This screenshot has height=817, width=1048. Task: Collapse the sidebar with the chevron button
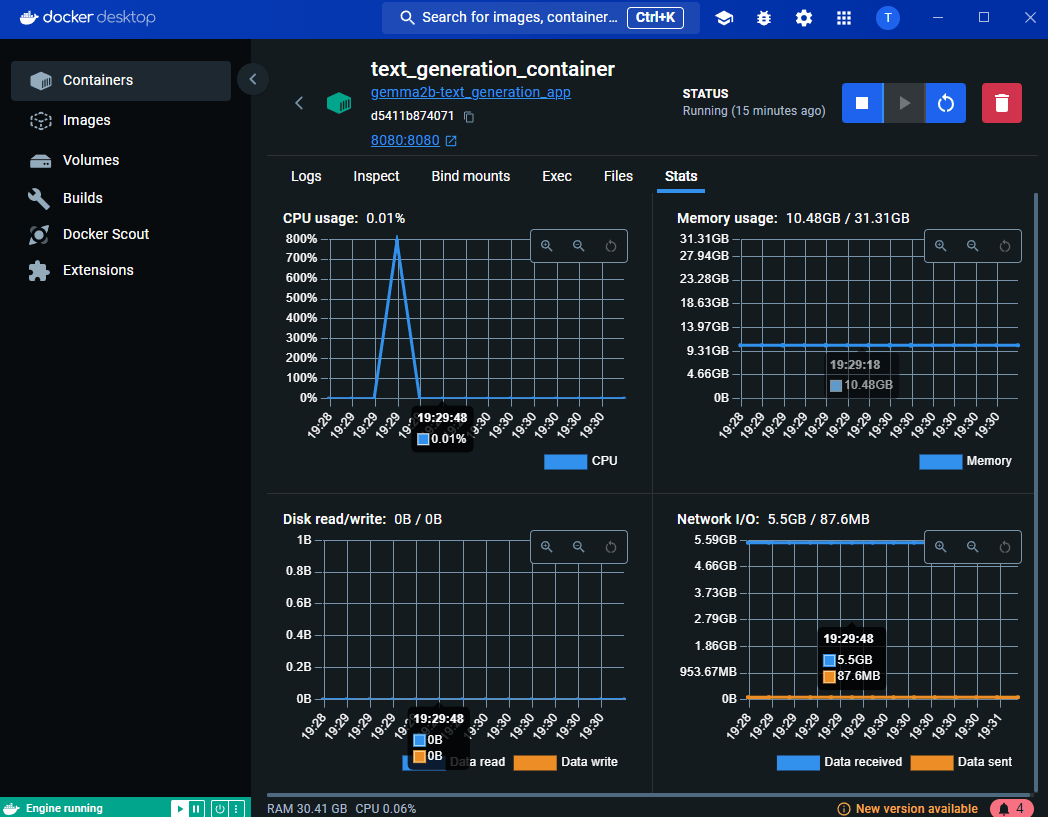click(253, 79)
